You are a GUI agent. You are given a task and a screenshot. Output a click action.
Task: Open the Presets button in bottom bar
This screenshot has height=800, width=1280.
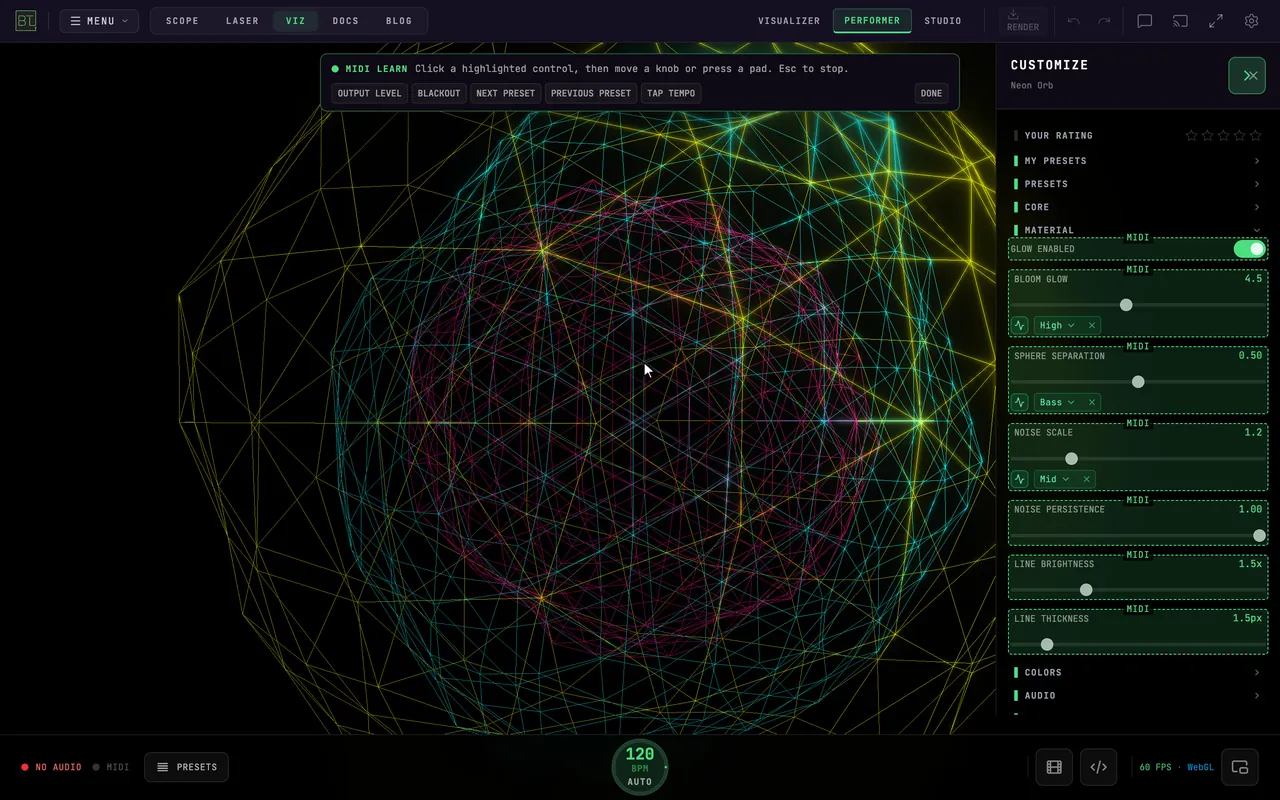tap(186, 767)
